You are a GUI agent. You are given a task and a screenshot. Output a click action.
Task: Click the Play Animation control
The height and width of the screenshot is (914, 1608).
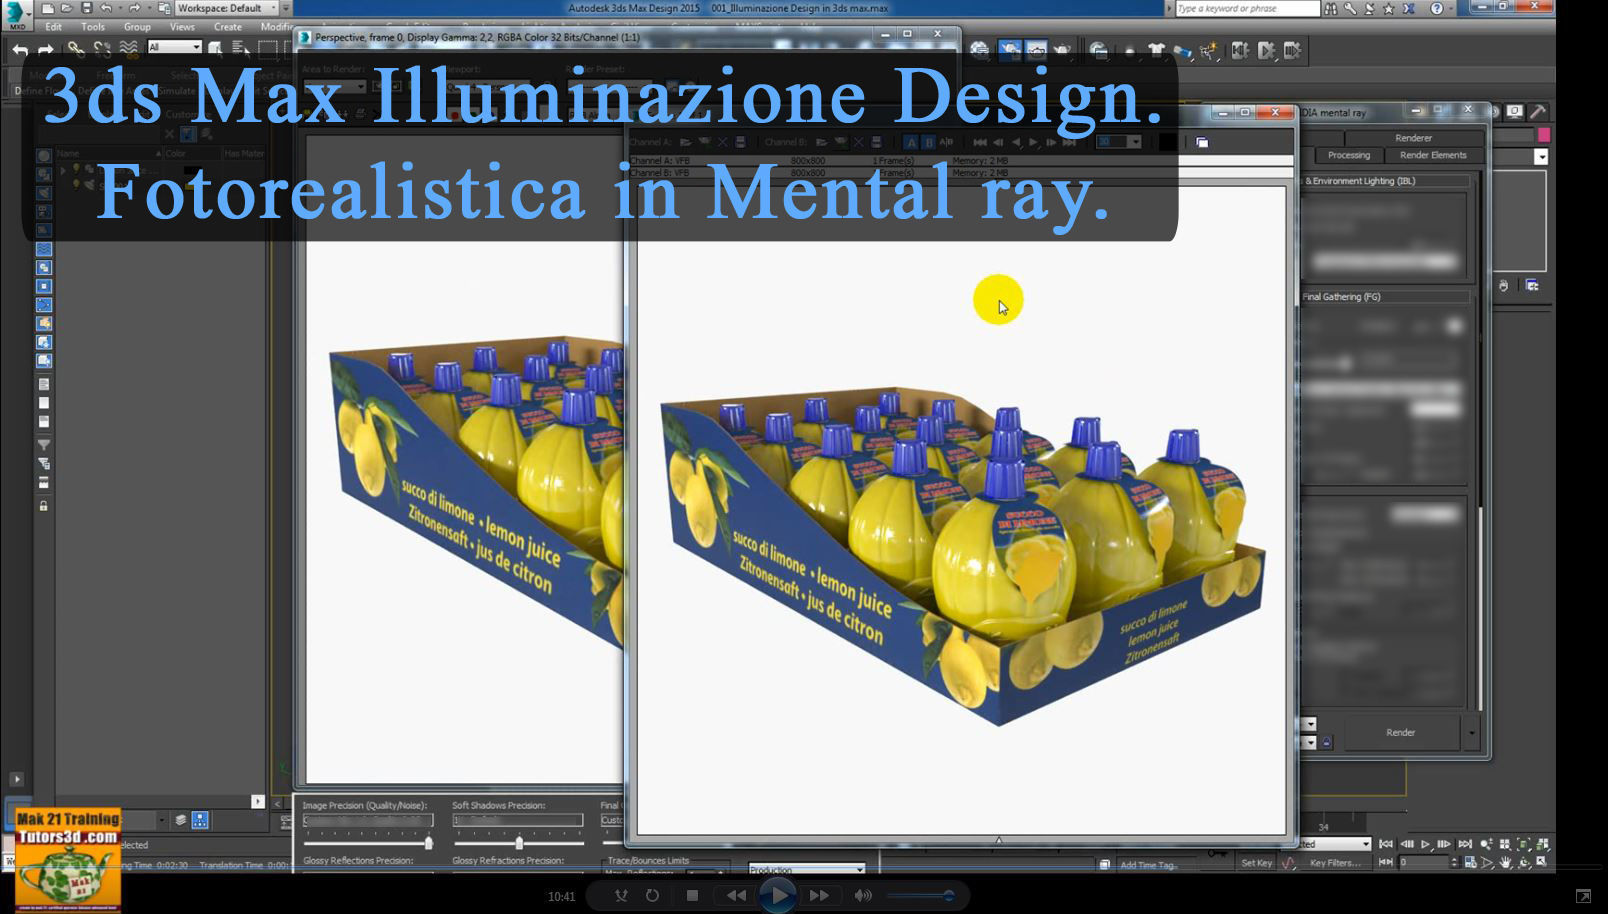click(x=1426, y=845)
